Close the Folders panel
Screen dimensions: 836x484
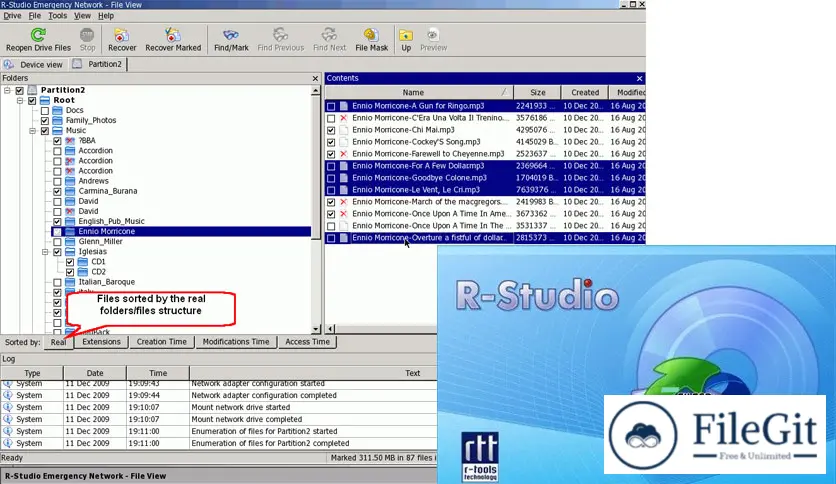(x=315, y=78)
